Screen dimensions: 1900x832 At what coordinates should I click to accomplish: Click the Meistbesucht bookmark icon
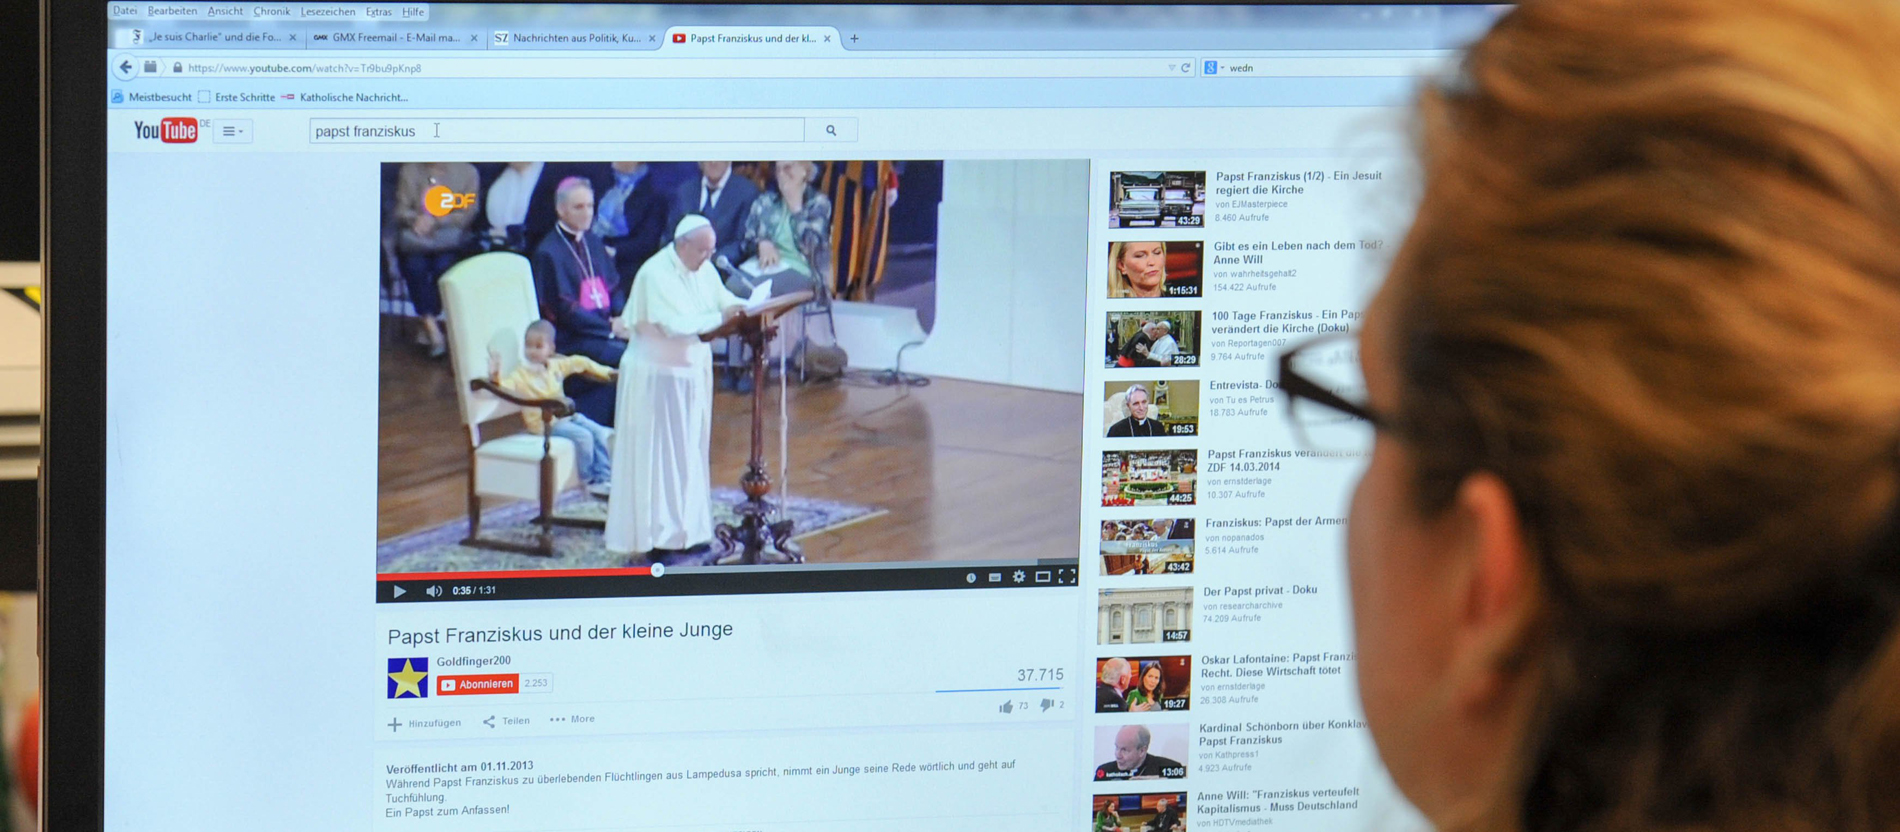click(118, 97)
